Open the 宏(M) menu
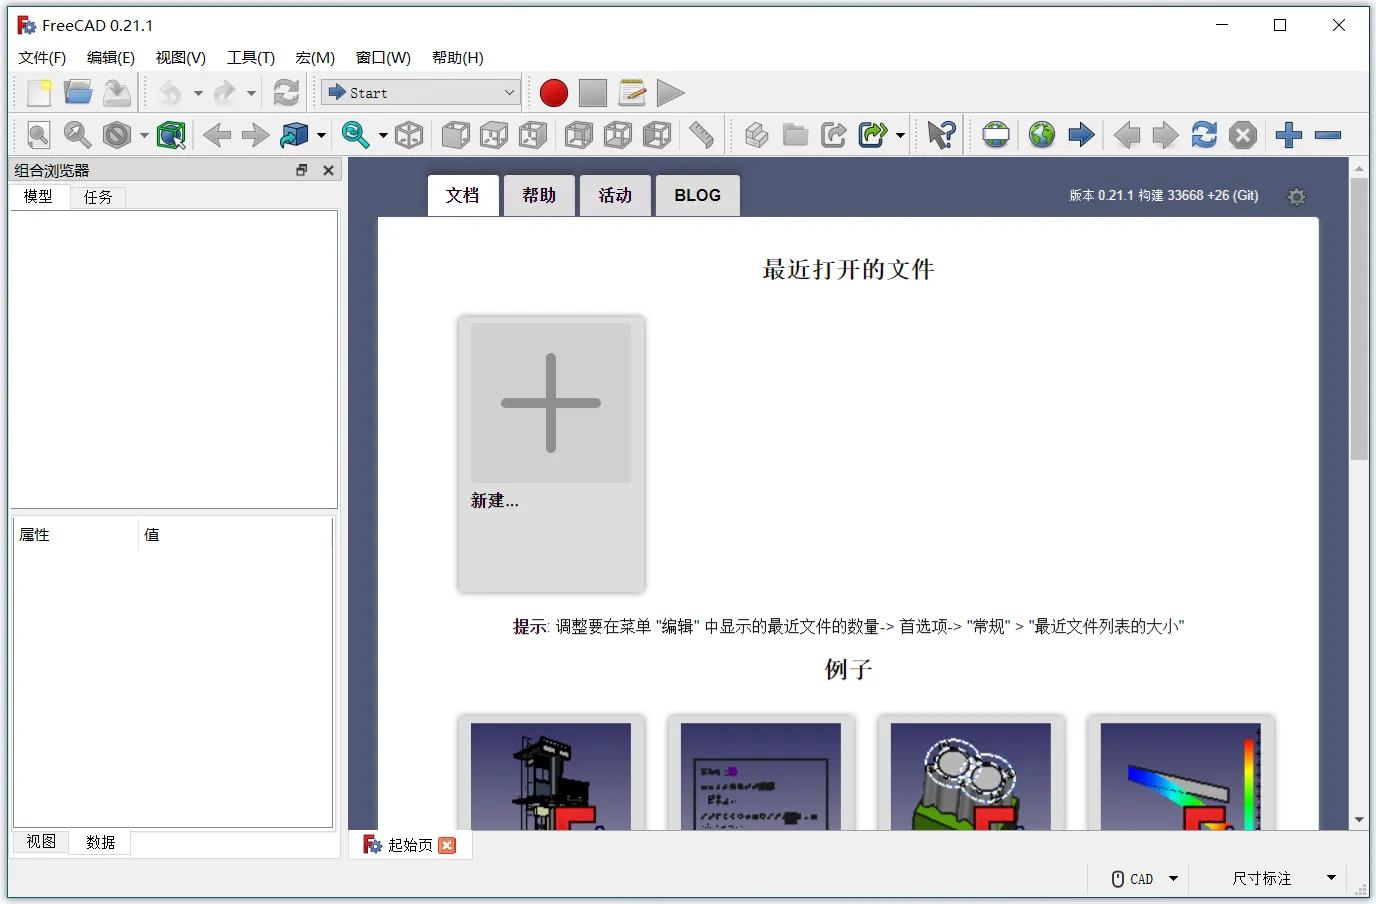Image resolution: width=1376 pixels, height=904 pixels. click(x=315, y=58)
